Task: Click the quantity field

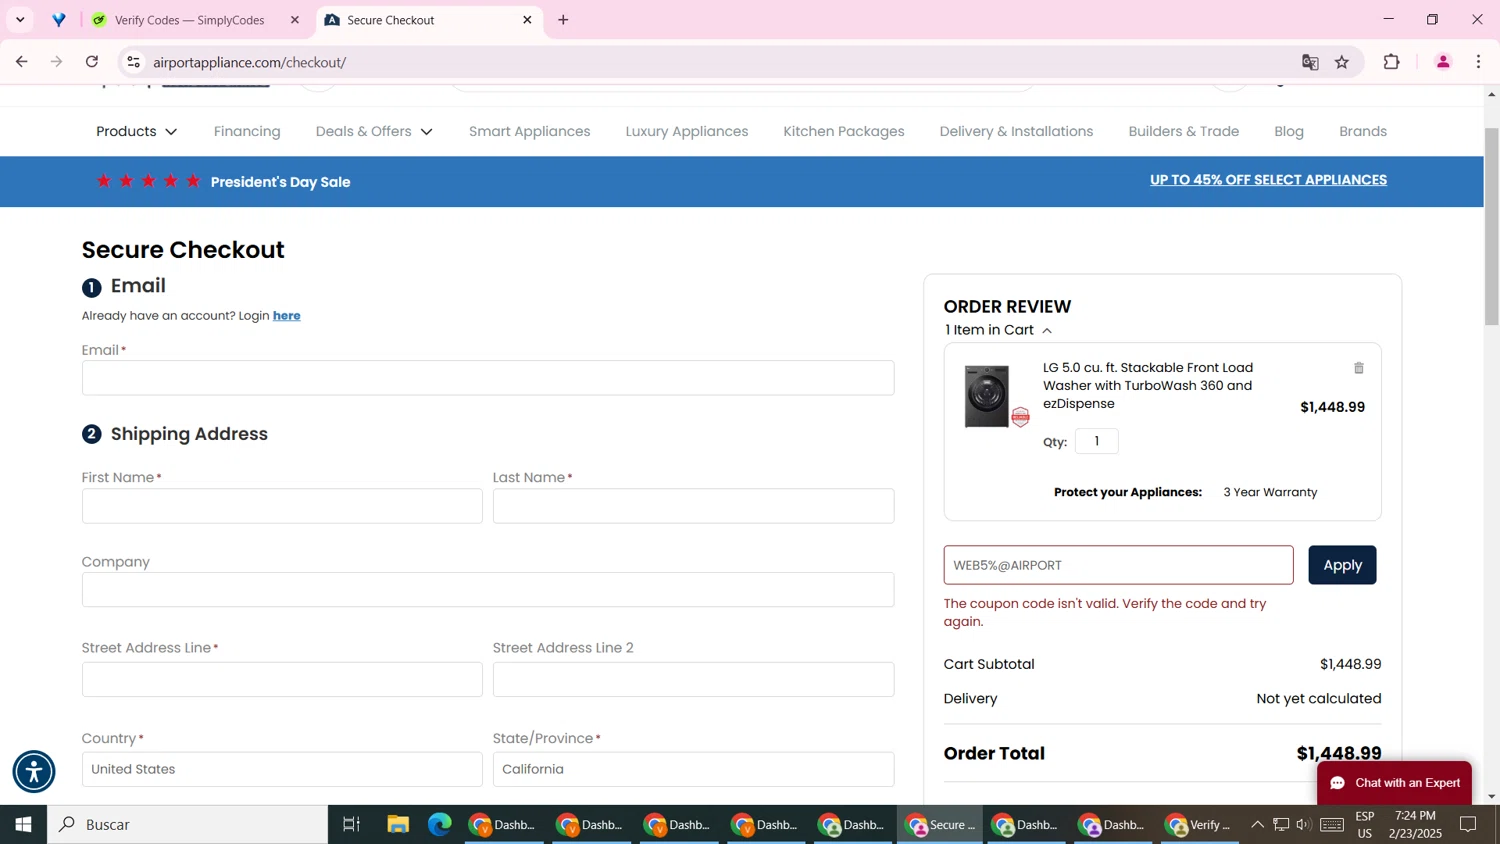Action: pyautogui.click(x=1097, y=441)
